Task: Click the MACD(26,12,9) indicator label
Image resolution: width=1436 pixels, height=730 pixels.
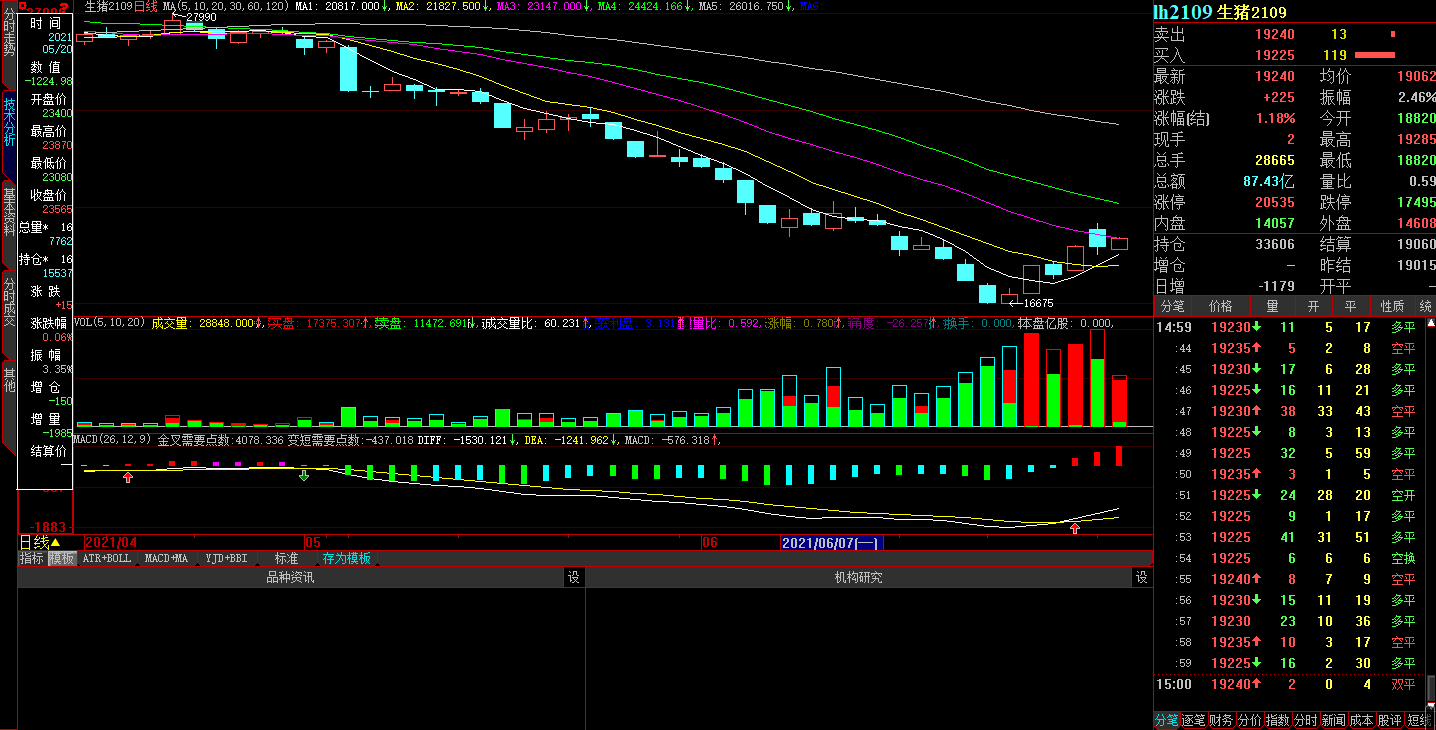Action: 114,439
